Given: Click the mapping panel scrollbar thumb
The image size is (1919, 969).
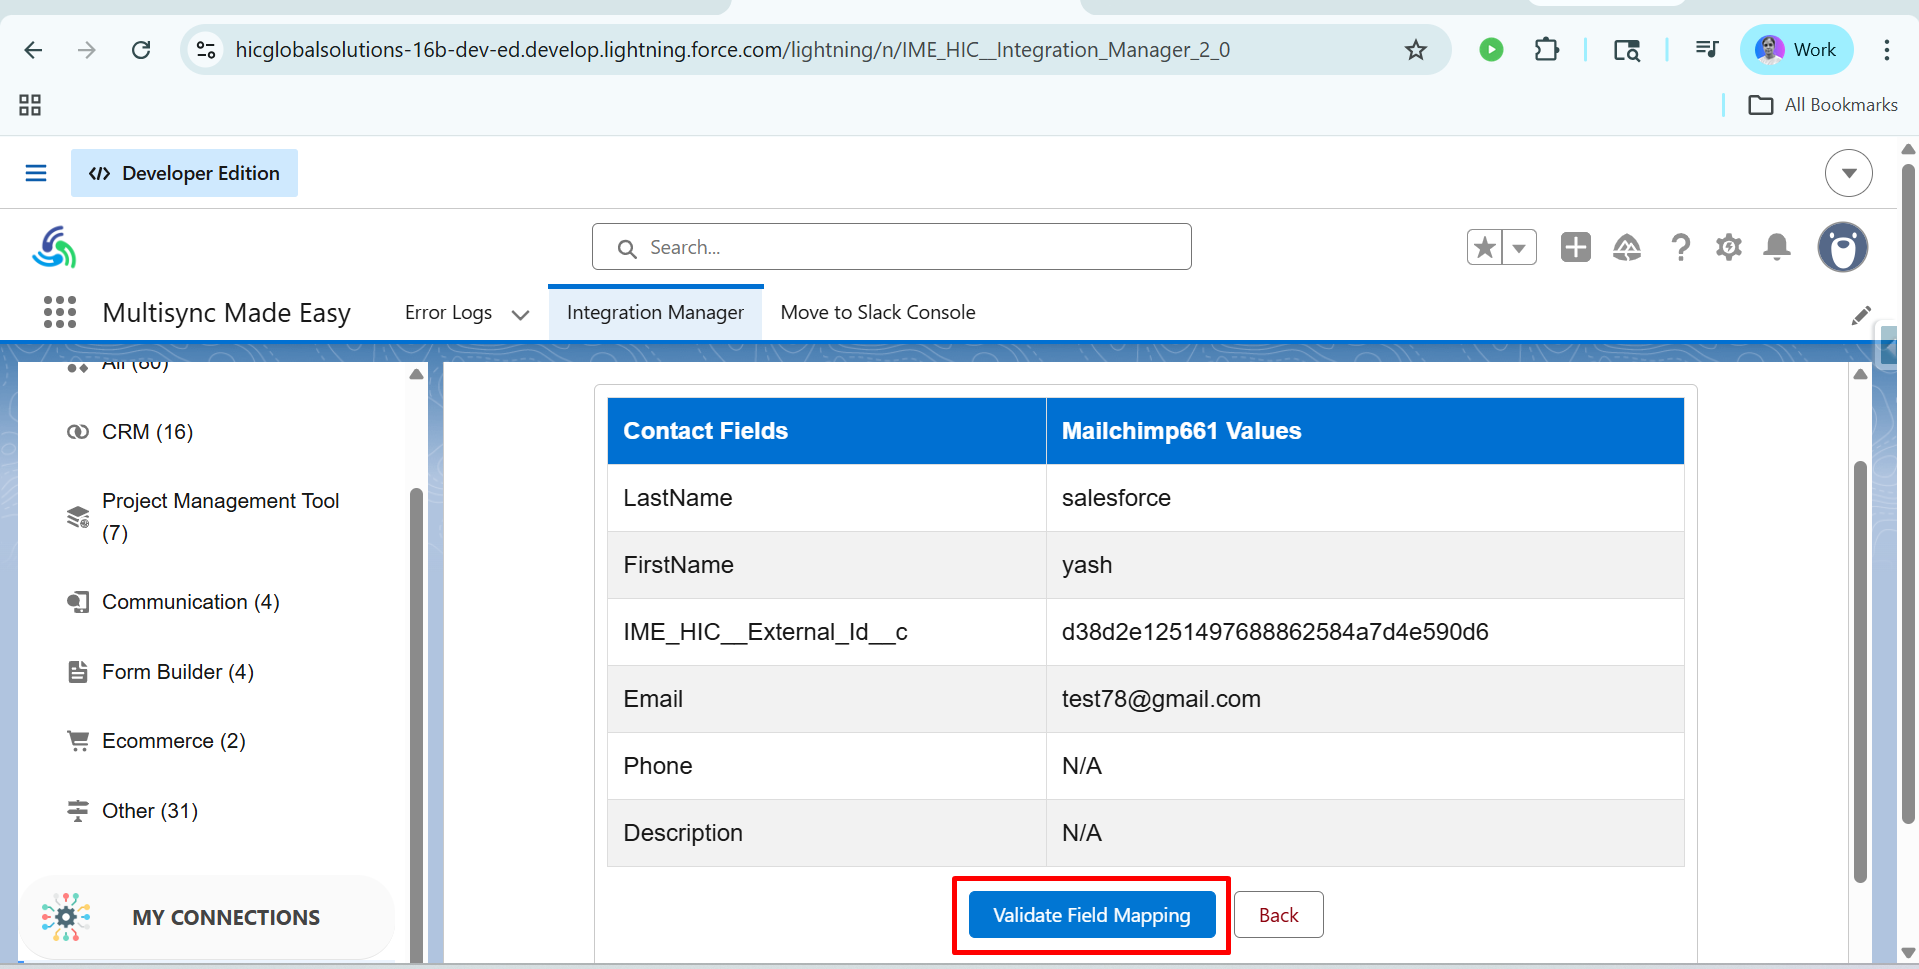Looking at the screenshot, I should [x=1860, y=671].
